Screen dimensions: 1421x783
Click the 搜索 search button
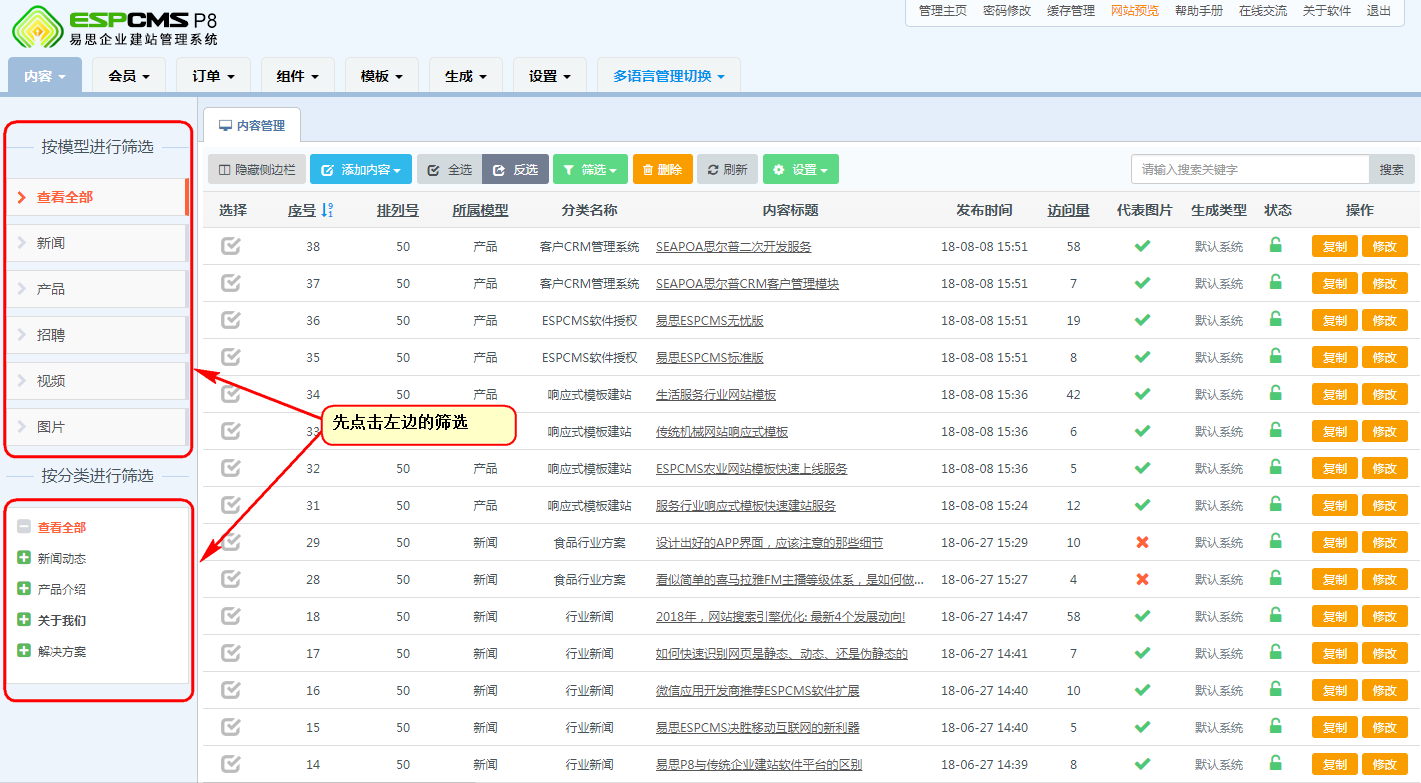pos(1392,169)
